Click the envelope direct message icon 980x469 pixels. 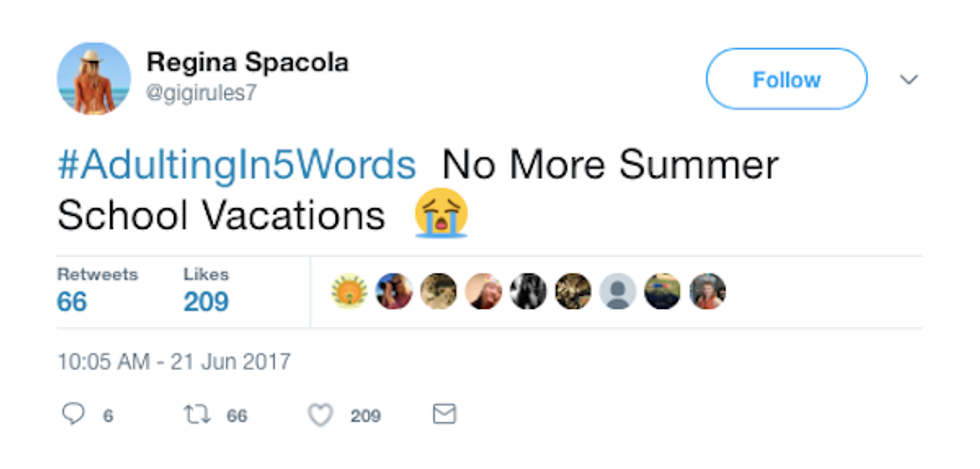pyautogui.click(x=444, y=414)
